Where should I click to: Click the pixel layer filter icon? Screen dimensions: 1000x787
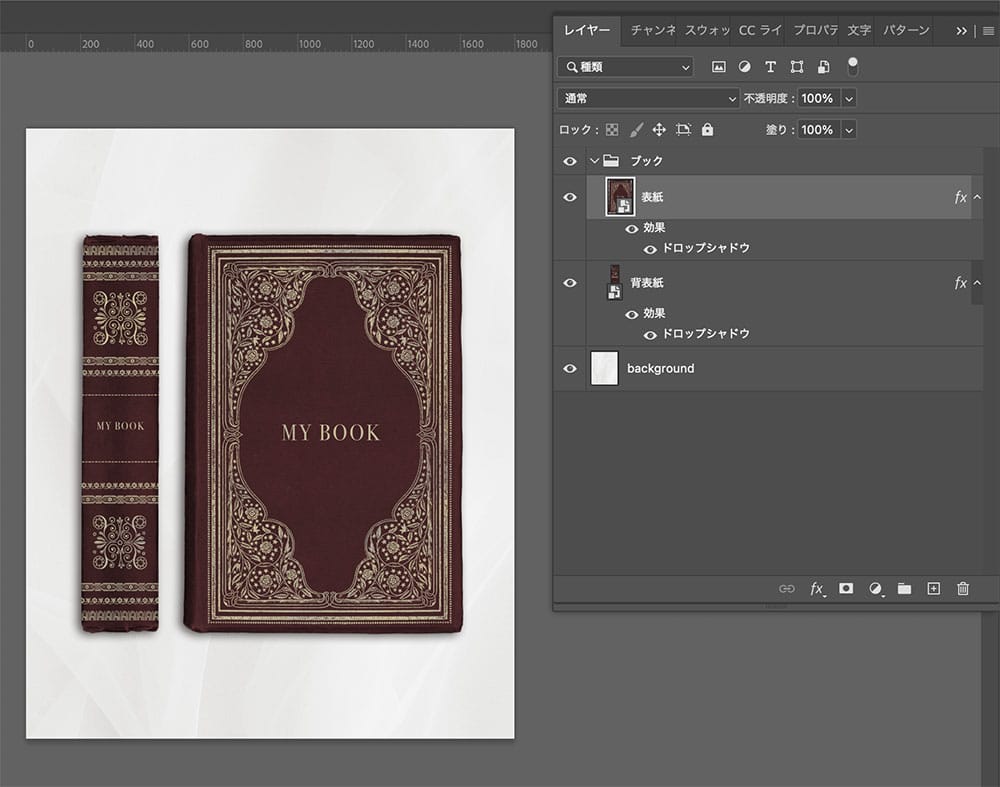(x=718, y=67)
